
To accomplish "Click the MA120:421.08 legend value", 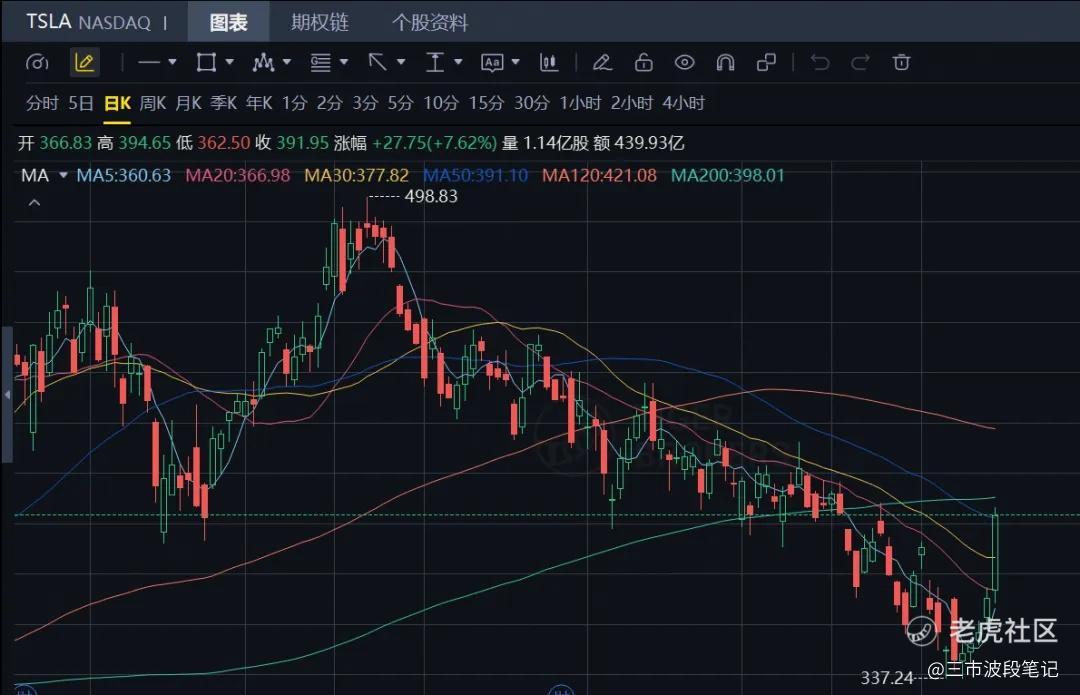I will [x=599, y=176].
